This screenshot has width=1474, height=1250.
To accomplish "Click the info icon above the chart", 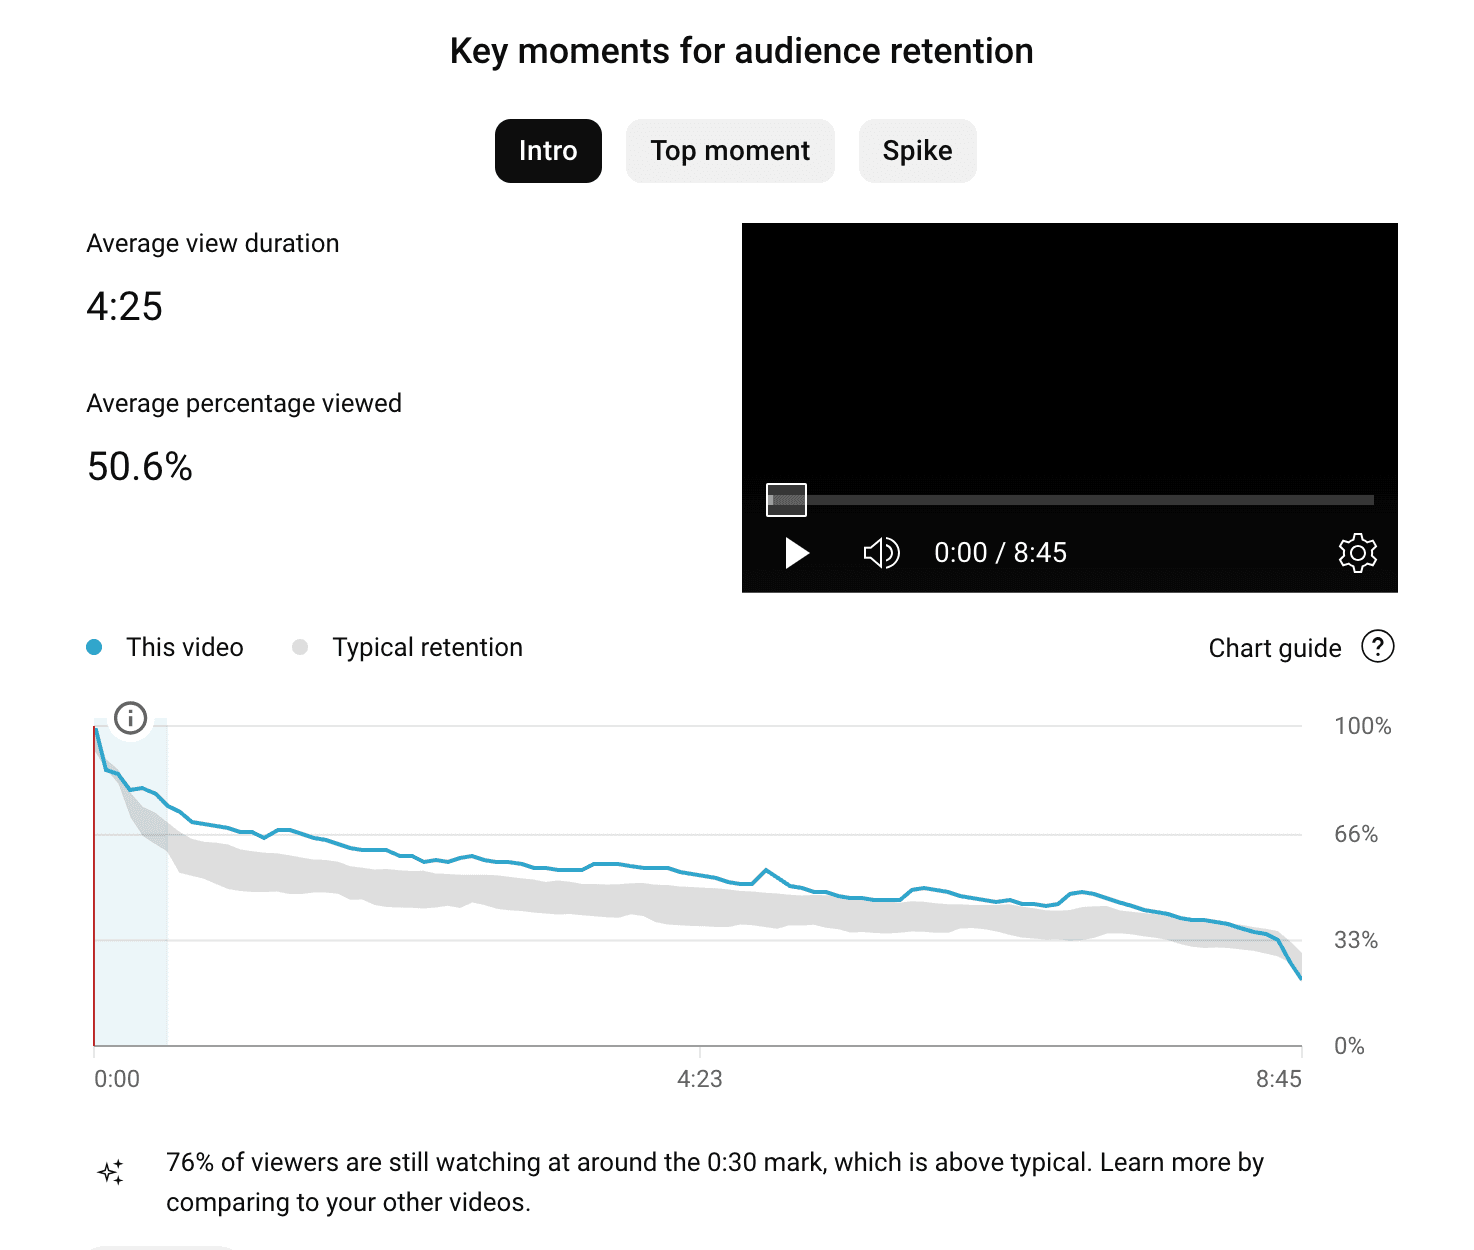I will point(129,718).
